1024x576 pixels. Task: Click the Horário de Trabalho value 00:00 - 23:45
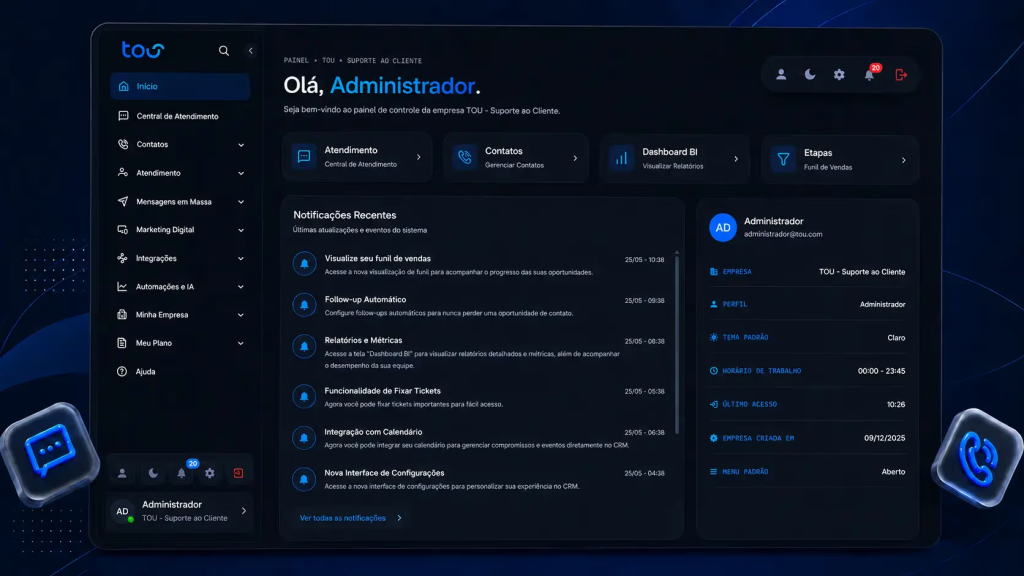click(881, 371)
